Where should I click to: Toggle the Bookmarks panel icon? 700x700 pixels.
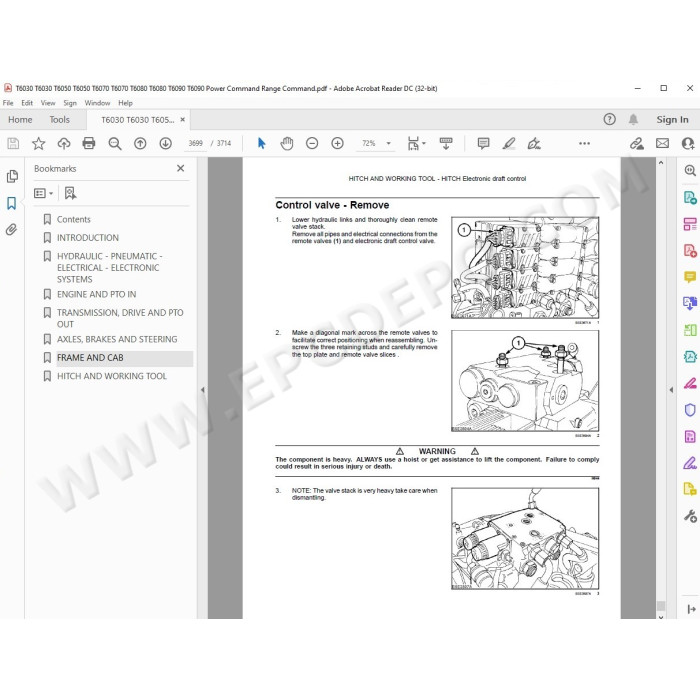tap(12, 203)
